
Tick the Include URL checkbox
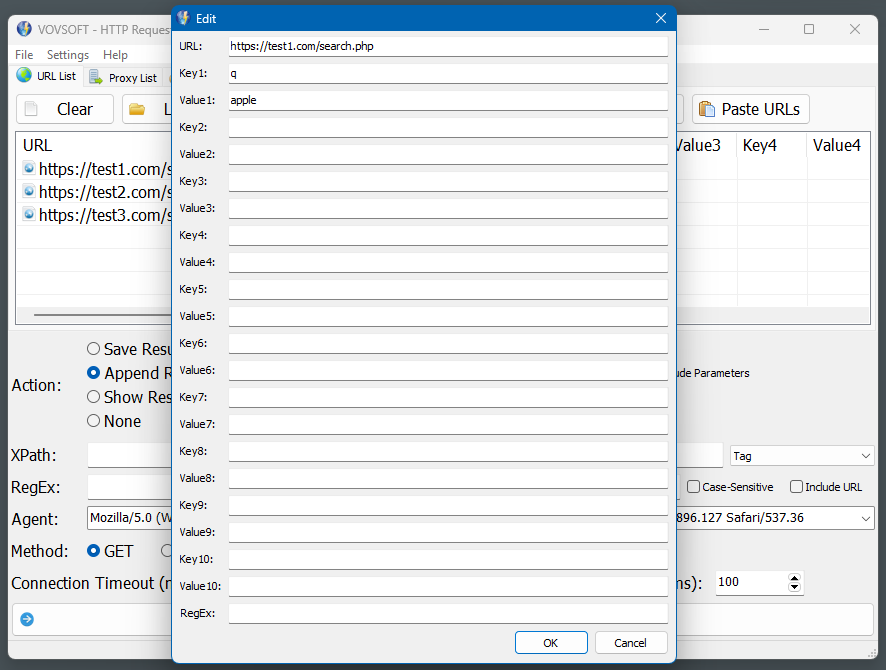coord(796,486)
